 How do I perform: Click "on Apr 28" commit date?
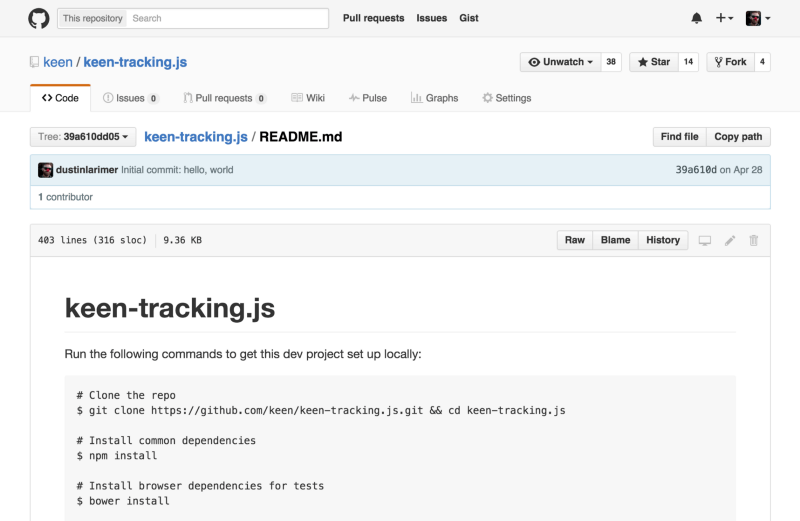(741, 170)
